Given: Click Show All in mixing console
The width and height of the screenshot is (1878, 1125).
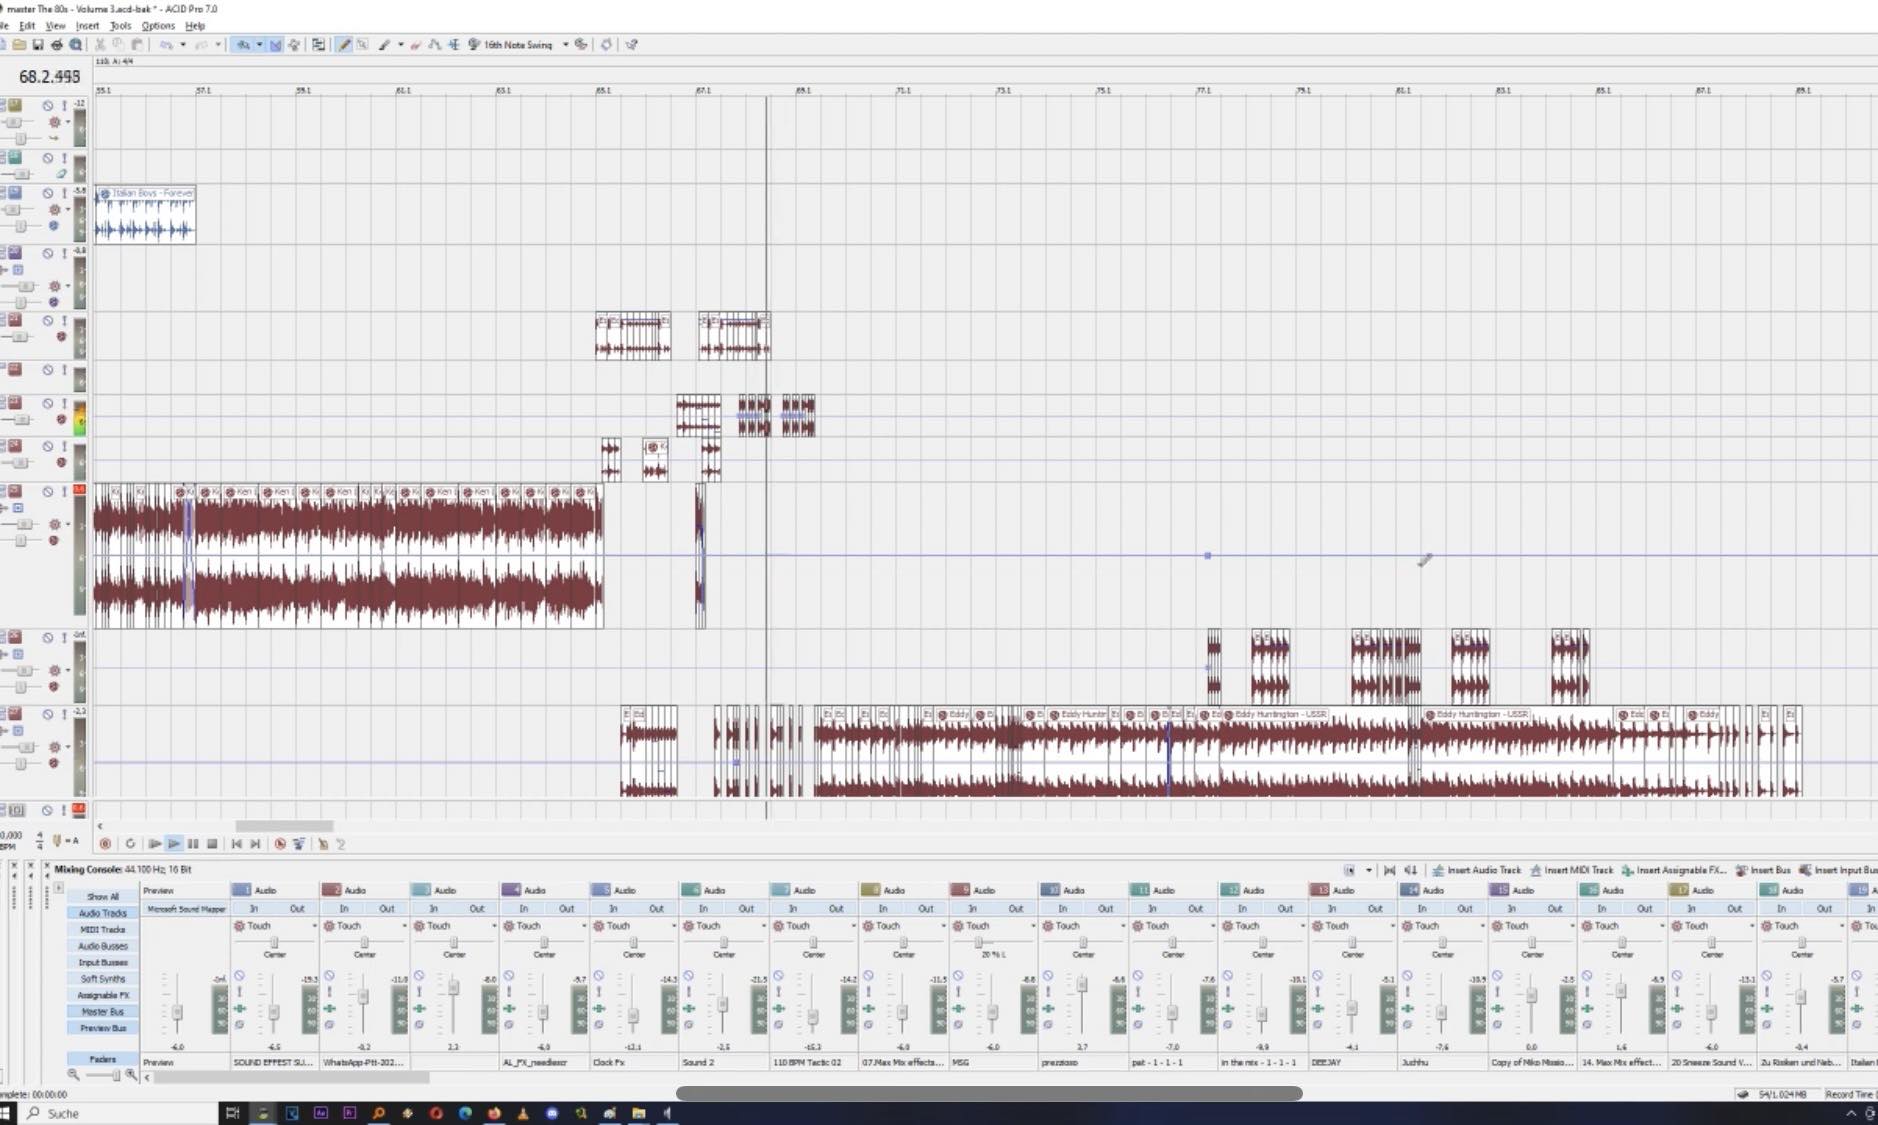Looking at the screenshot, I should point(103,896).
